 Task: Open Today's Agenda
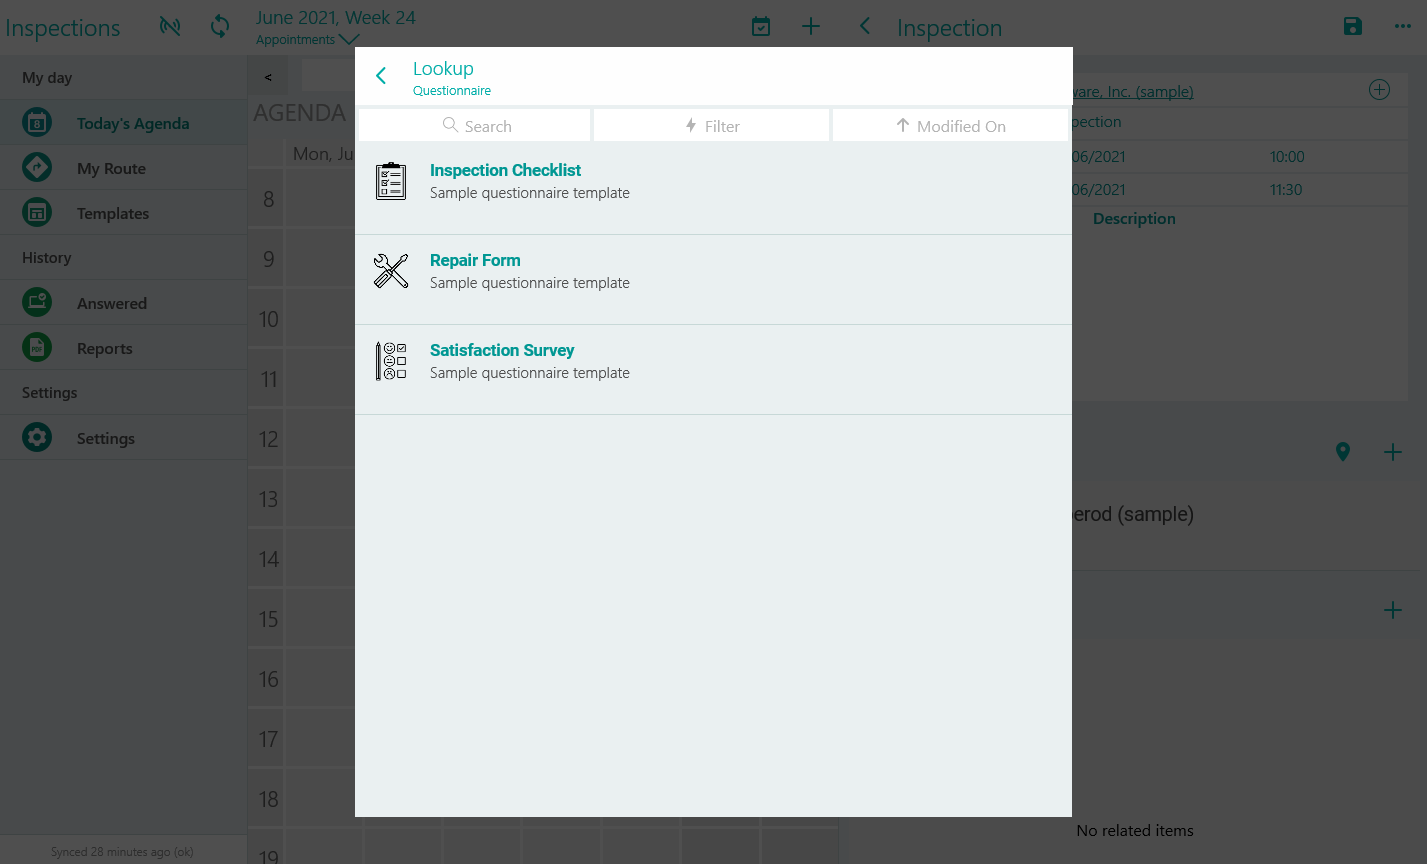pyautogui.click(x=132, y=124)
